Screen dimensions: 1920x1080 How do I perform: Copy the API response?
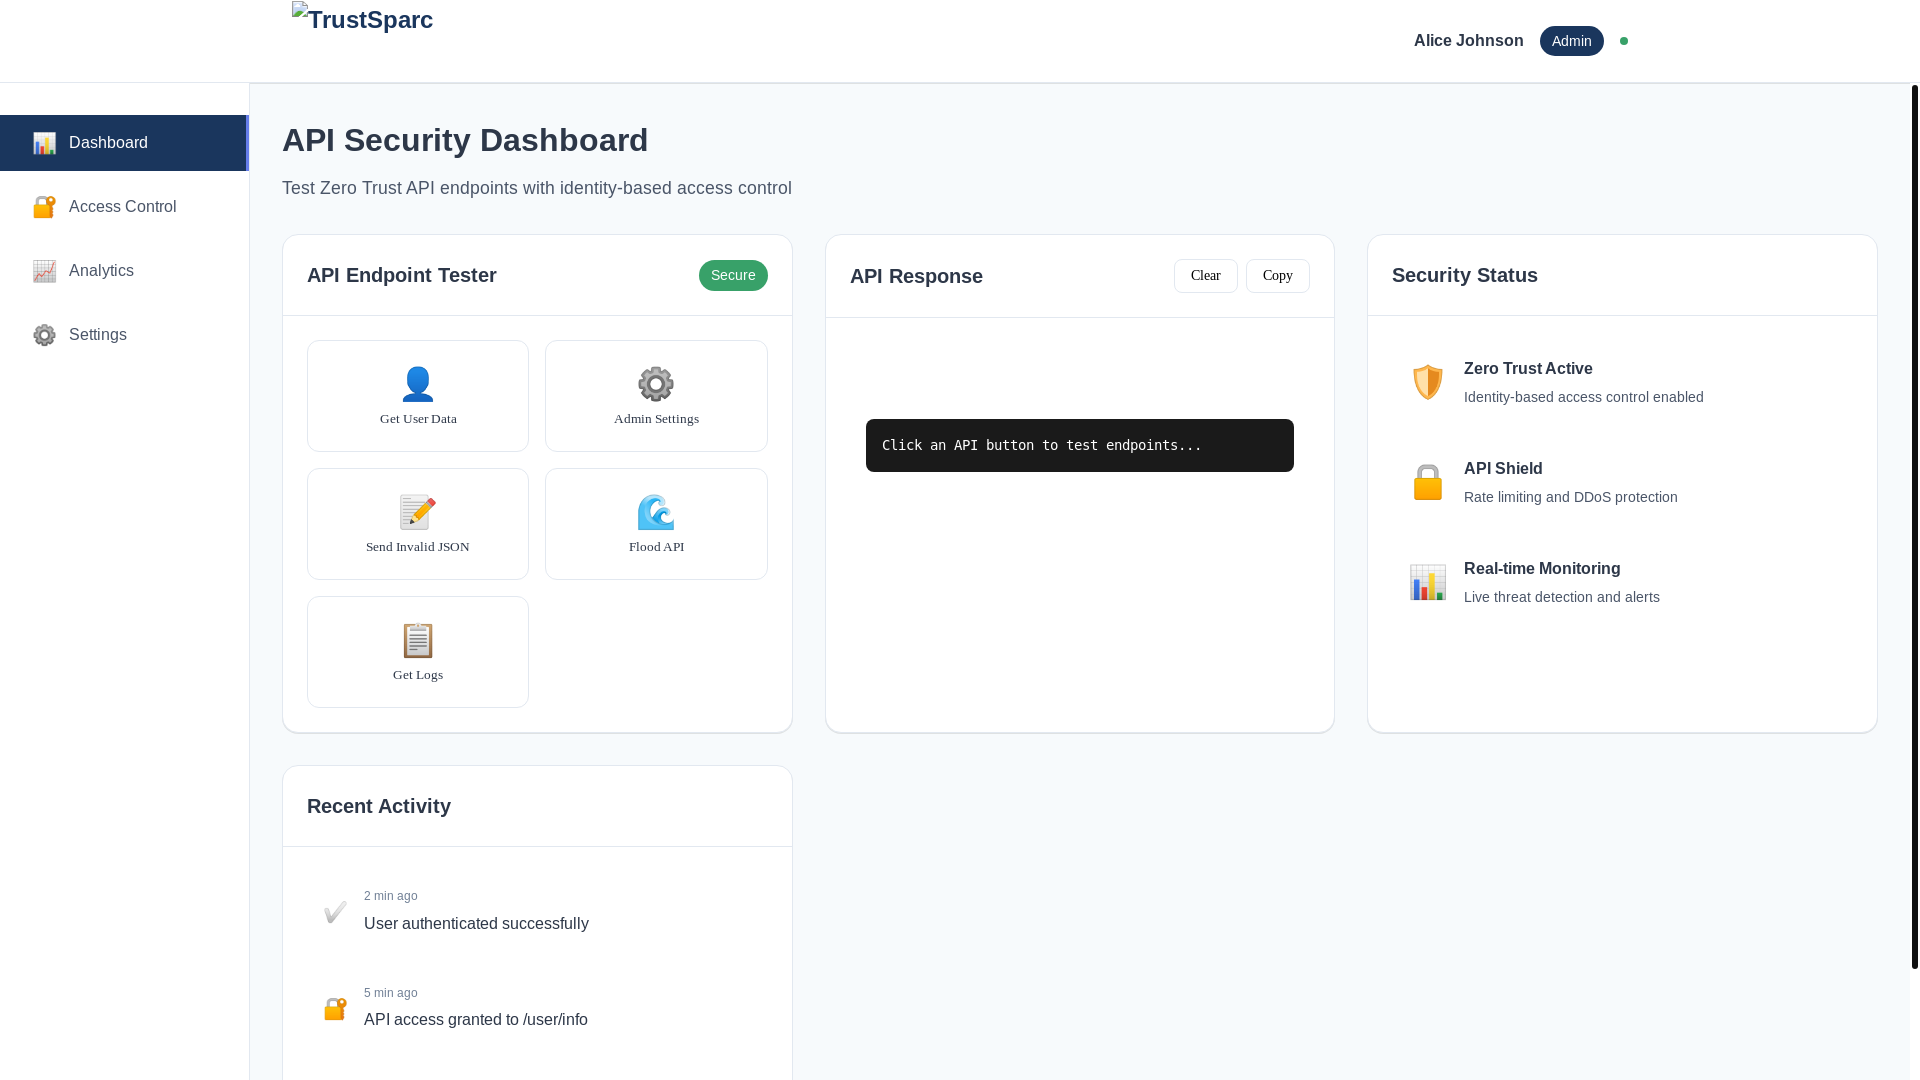pyautogui.click(x=1278, y=276)
